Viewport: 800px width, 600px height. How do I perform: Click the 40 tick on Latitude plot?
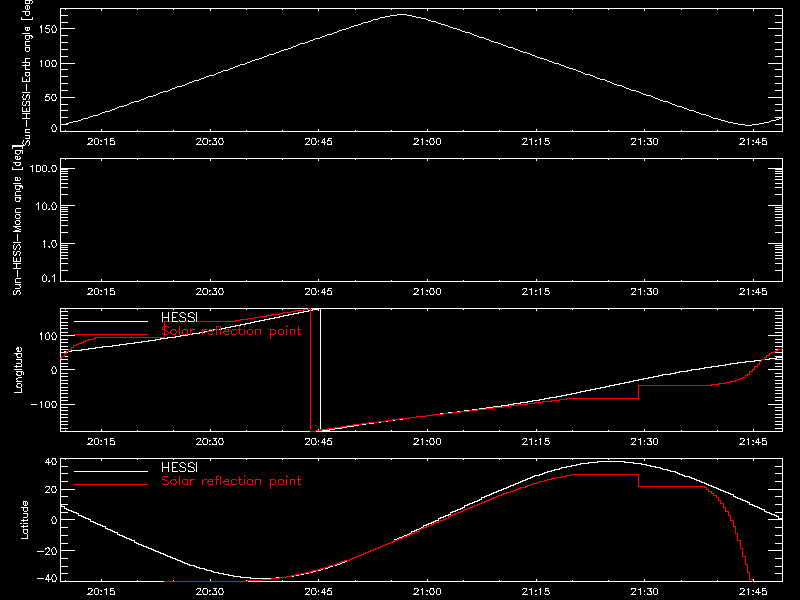51,462
